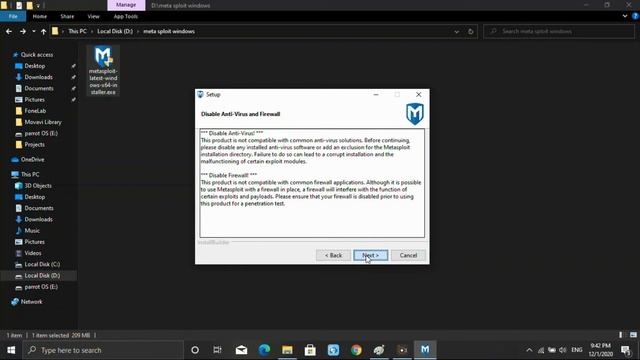The height and width of the screenshot is (360, 640).
Task: Switch to Metasploit setup taskbar icon
Action: [x=425, y=350]
